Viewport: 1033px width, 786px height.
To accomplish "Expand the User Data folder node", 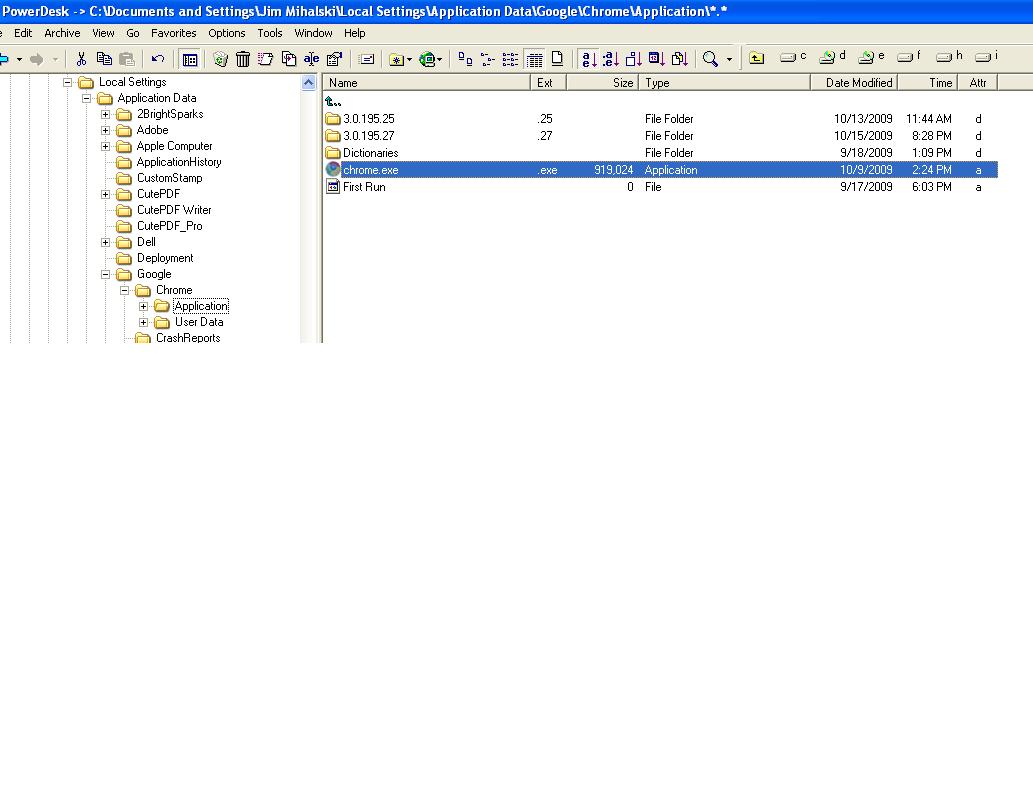I will coord(144,322).
